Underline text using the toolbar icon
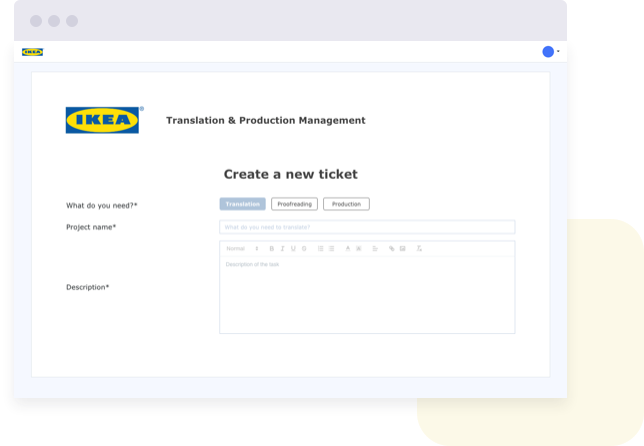Screen dimensions: 644x446 (293, 248)
